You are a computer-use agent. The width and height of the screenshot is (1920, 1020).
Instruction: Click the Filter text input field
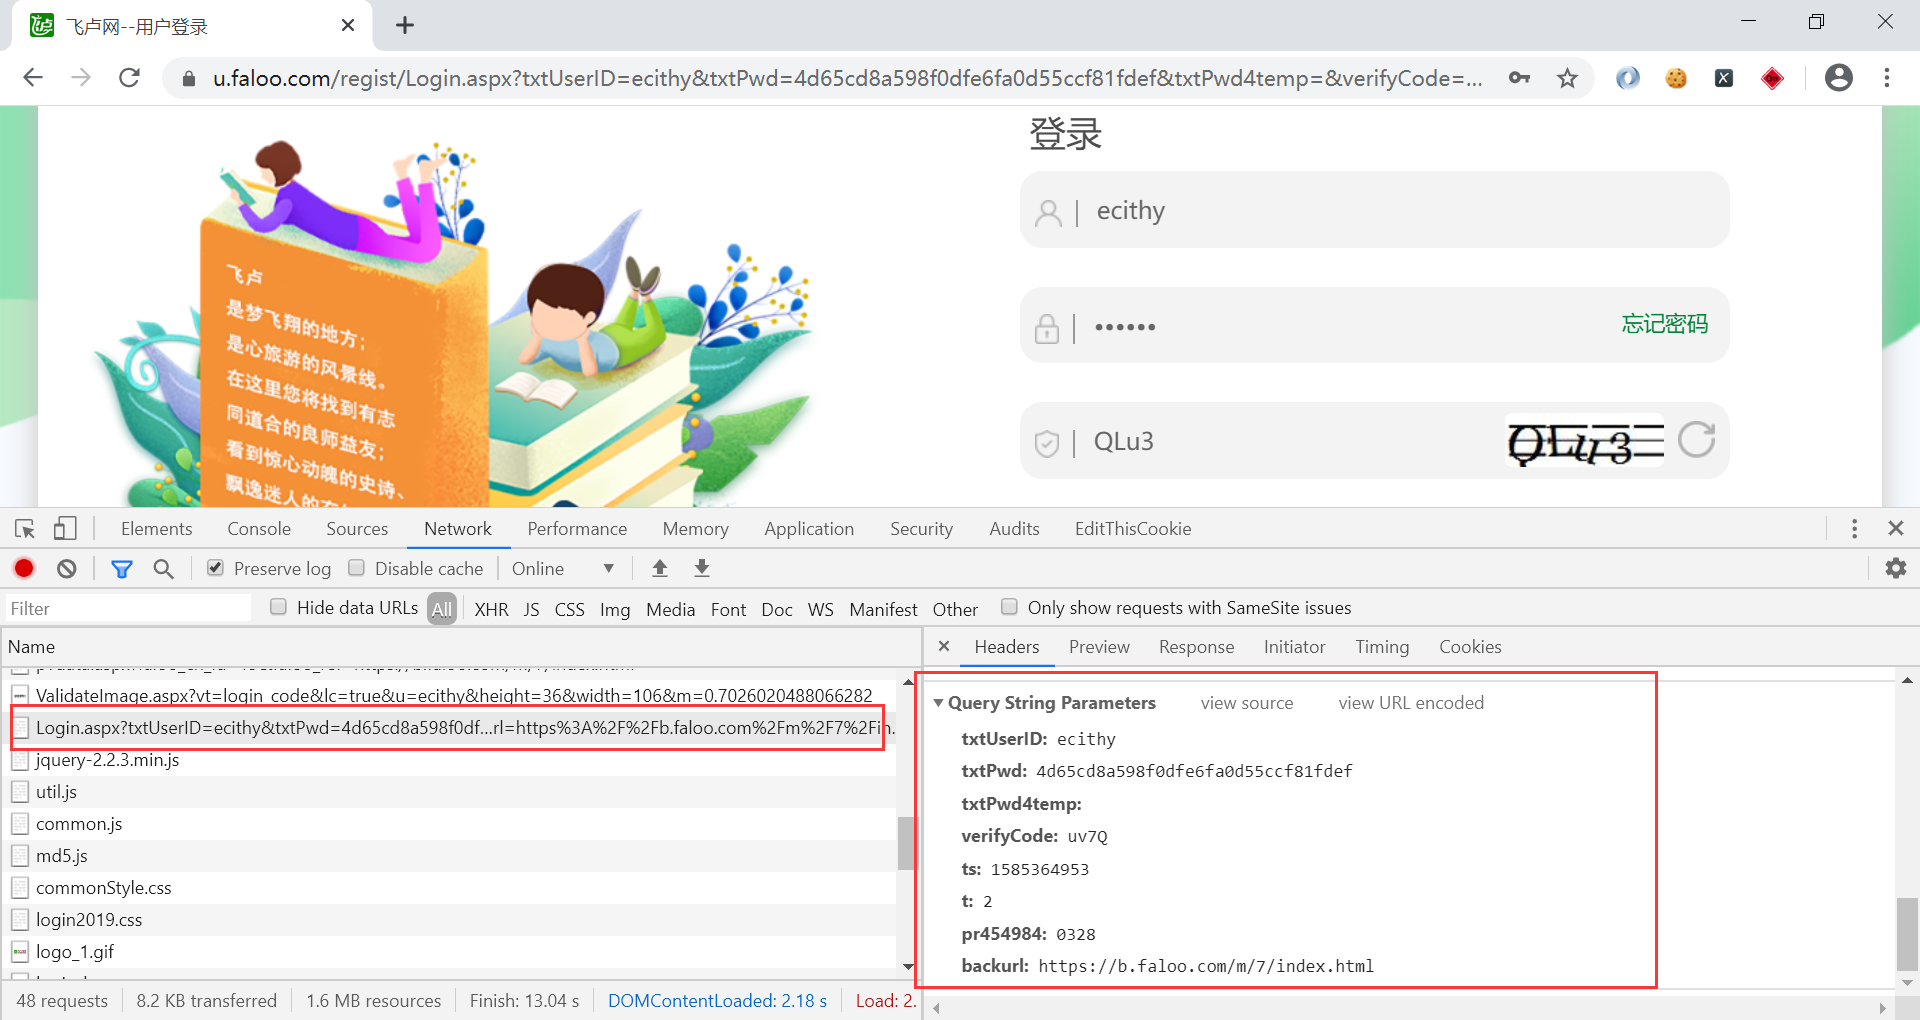tap(128, 608)
